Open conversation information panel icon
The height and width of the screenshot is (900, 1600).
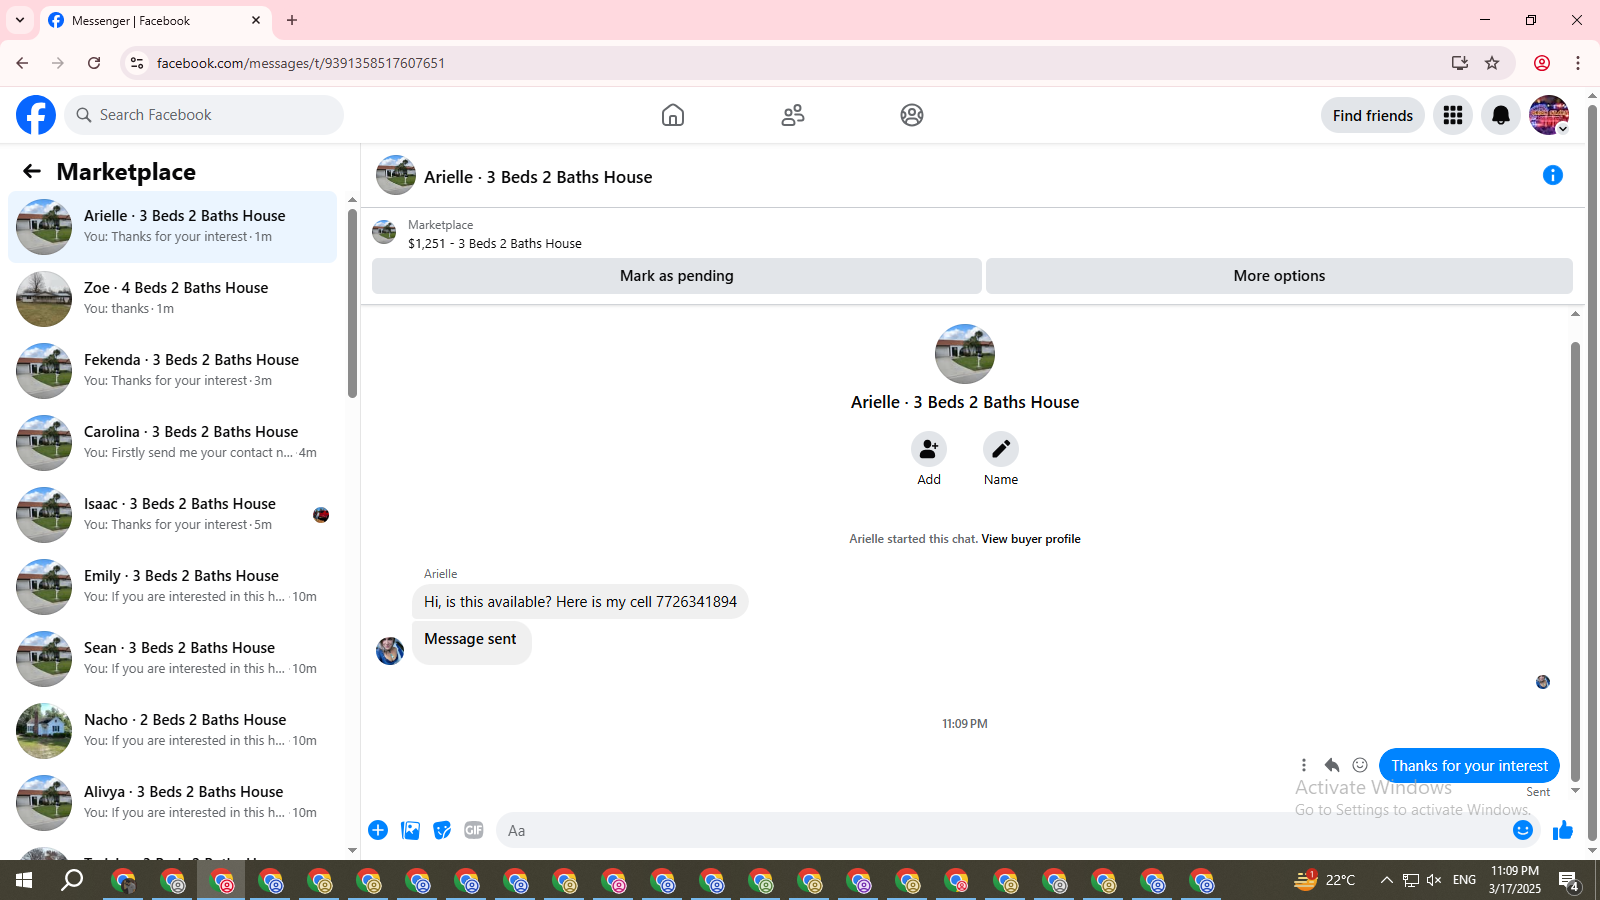click(x=1553, y=175)
